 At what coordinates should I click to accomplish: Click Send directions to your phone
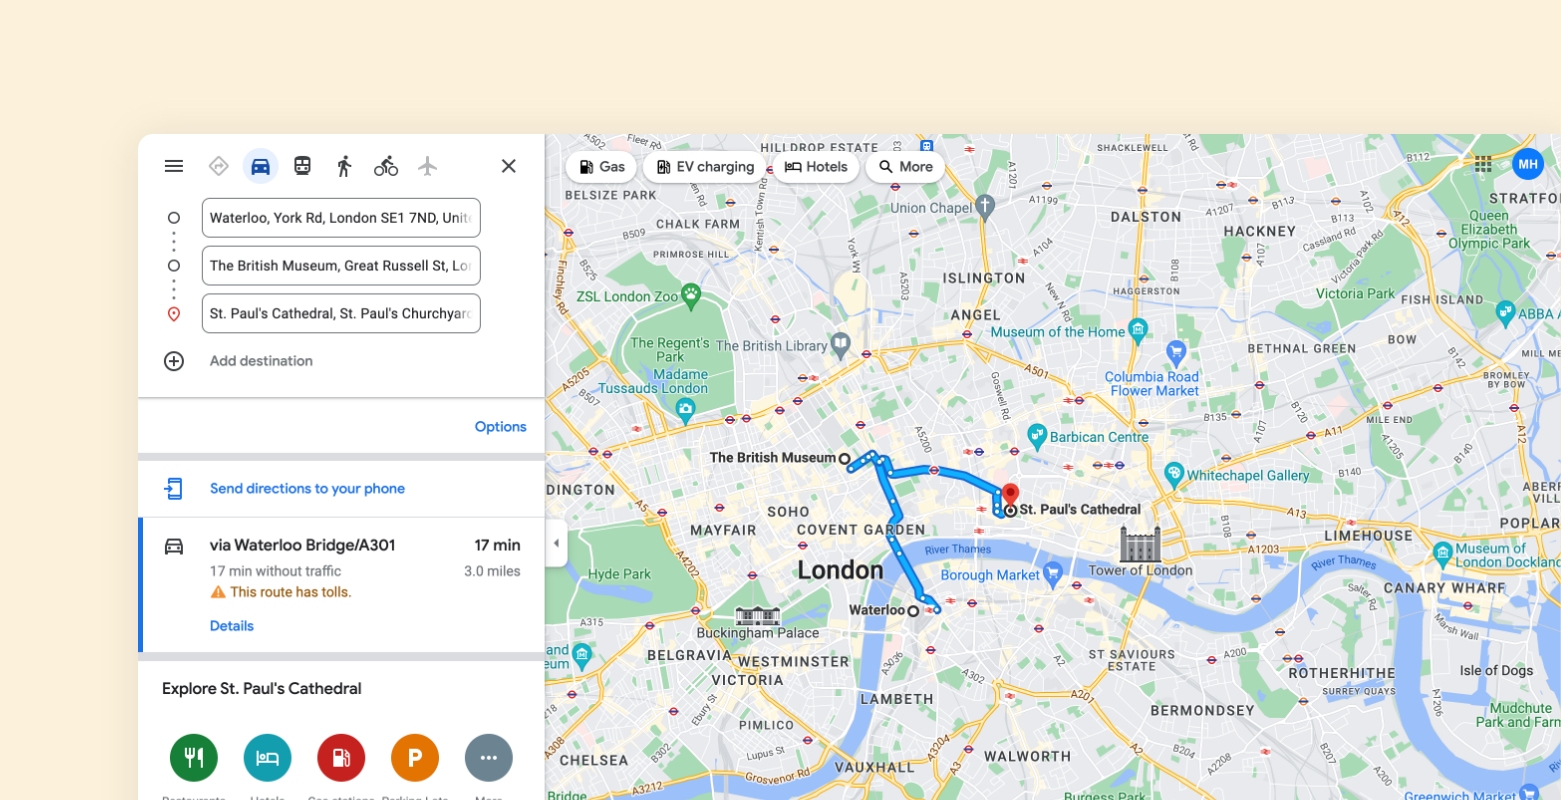(x=307, y=488)
